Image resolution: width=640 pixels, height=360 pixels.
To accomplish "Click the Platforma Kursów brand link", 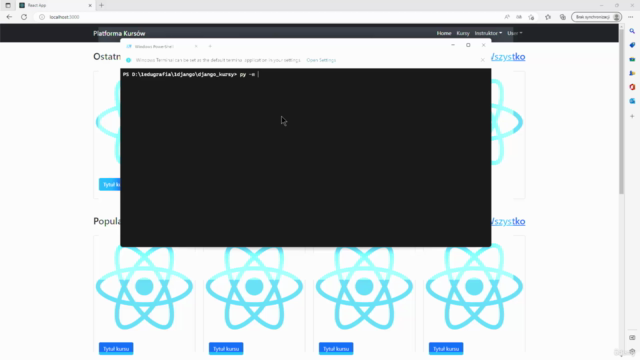I will [119, 33].
